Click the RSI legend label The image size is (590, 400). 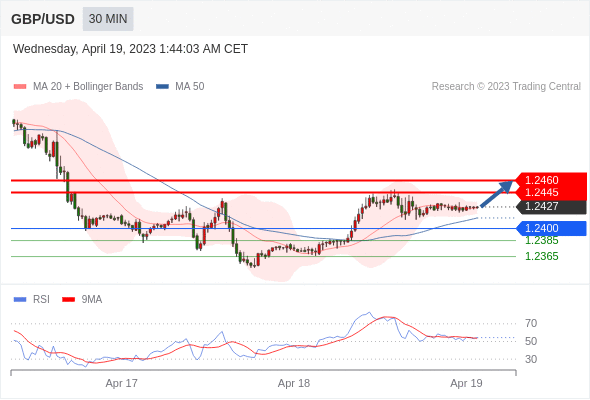pos(41,300)
